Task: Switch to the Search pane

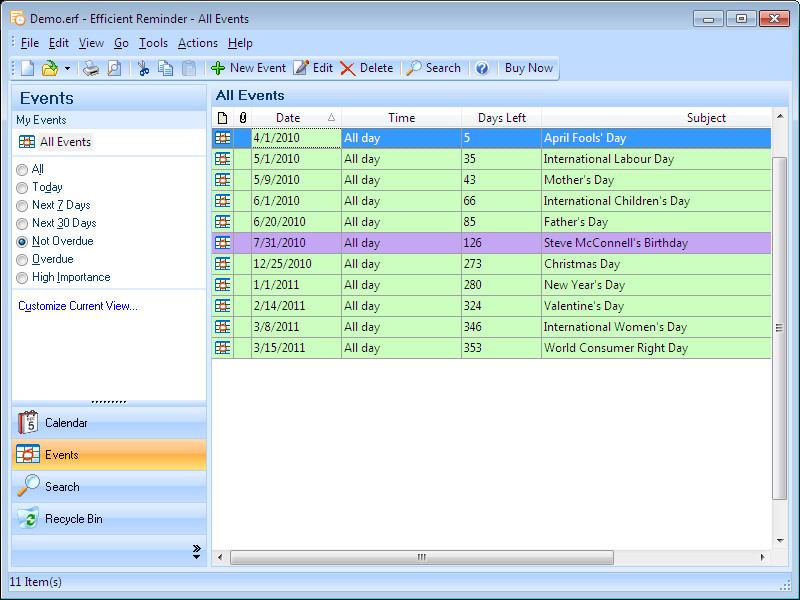Action: pyautogui.click(x=109, y=487)
